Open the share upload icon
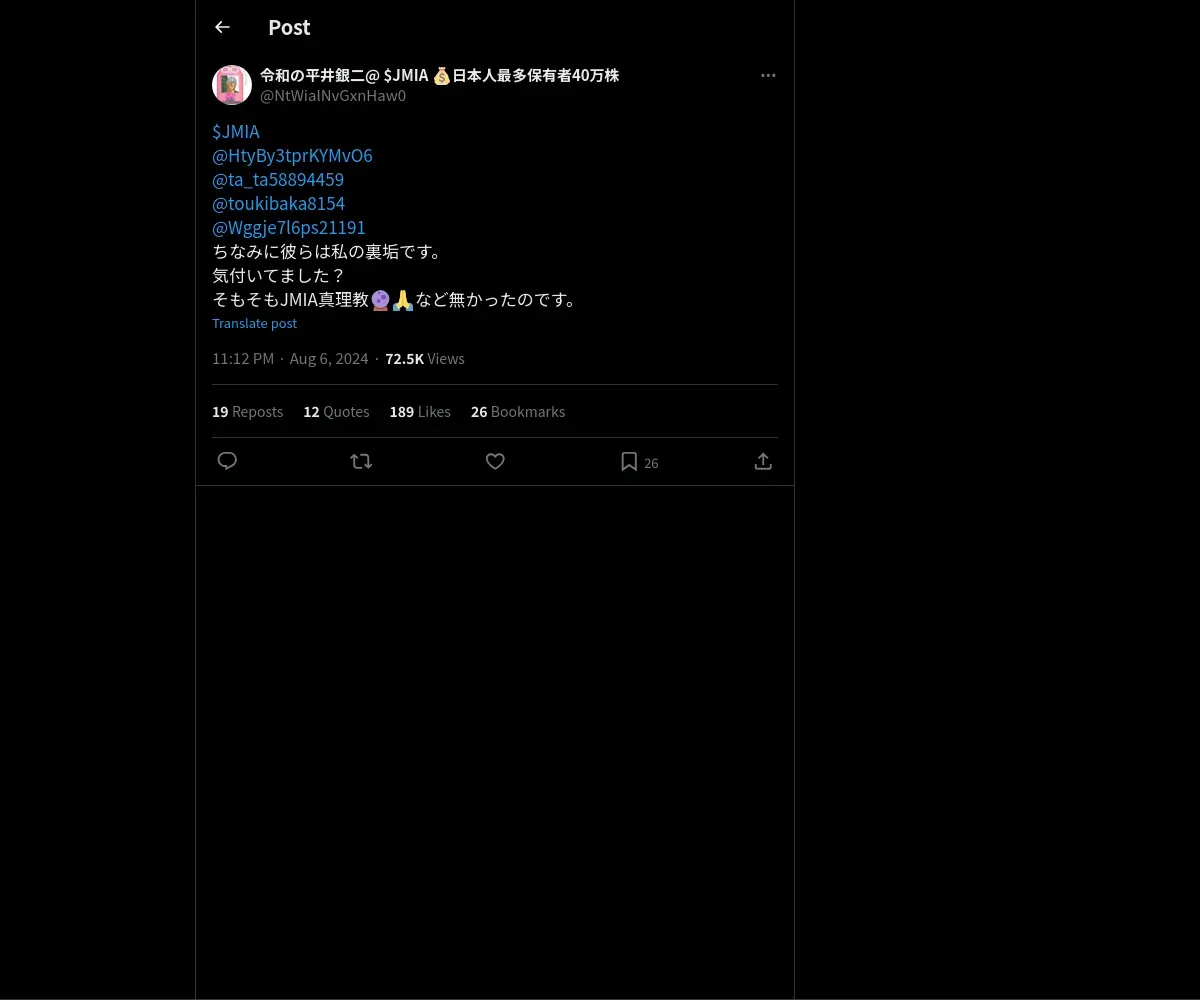The height and width of the screenshot is (1000, 1200). click(x=763, y=461)
